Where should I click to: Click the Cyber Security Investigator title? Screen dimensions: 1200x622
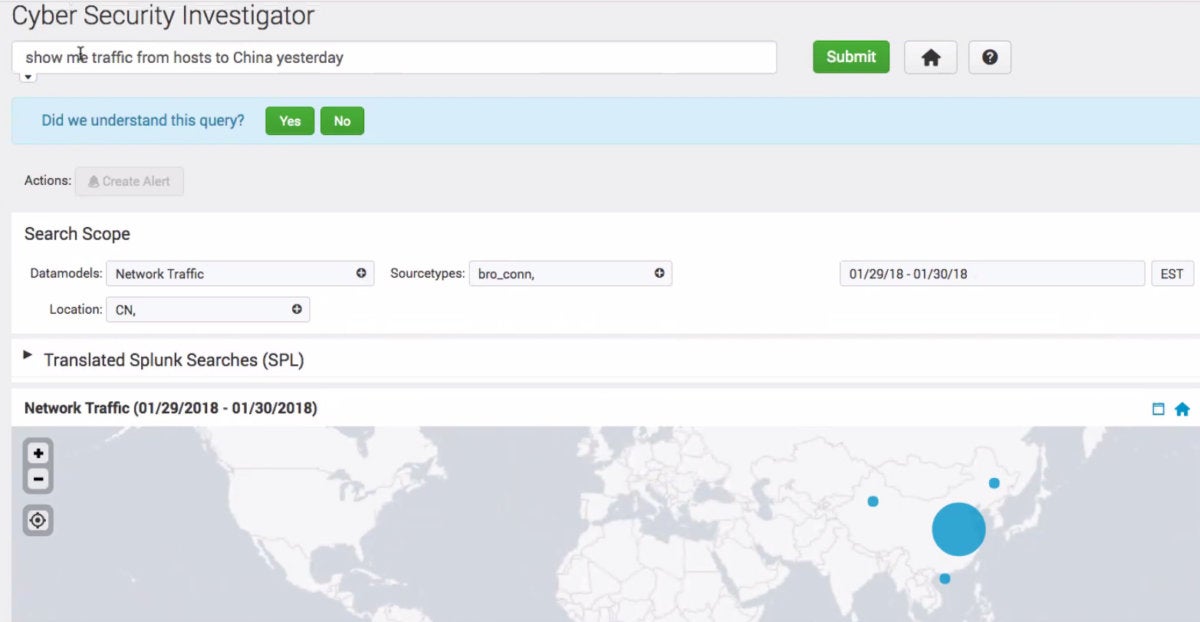(163, 16)
